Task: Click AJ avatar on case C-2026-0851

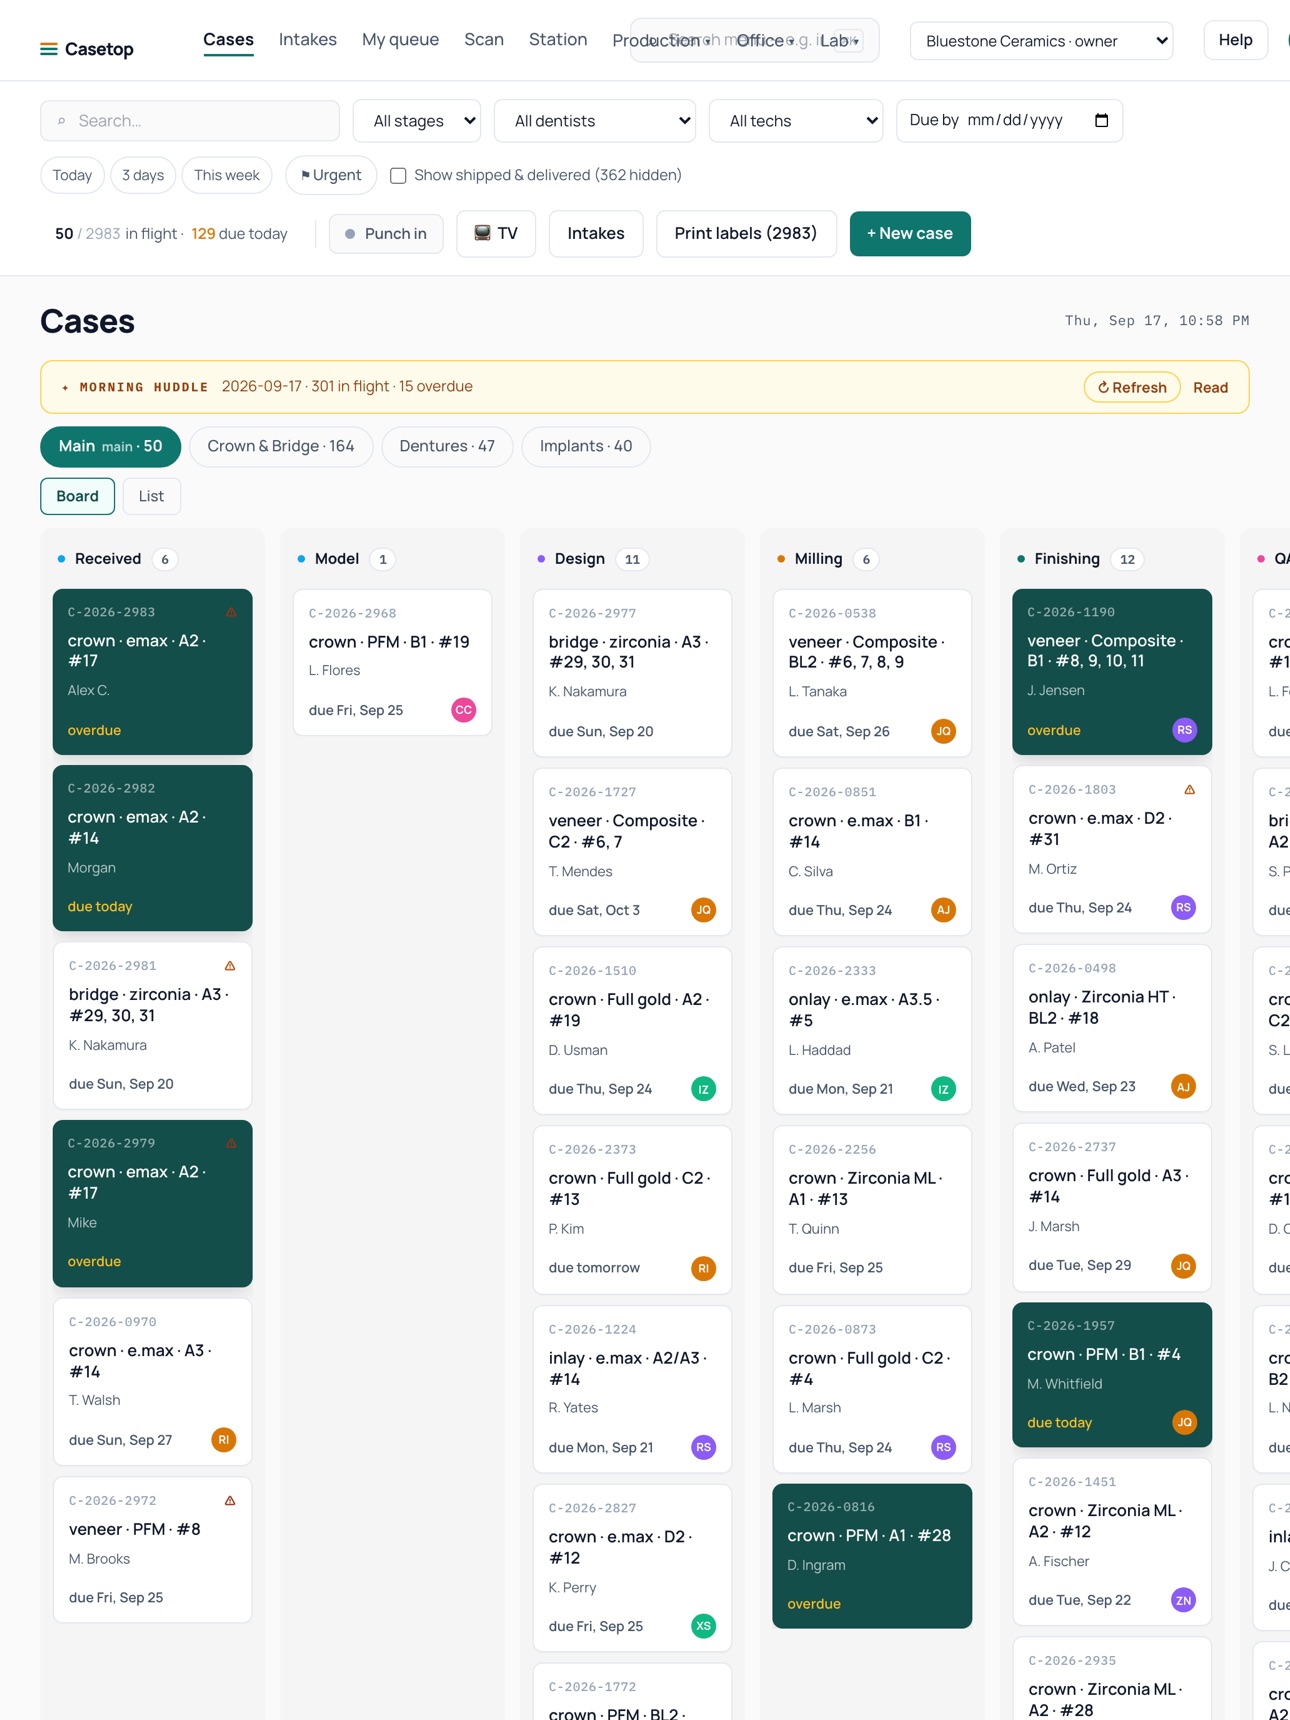Action: tap(943, 910)
